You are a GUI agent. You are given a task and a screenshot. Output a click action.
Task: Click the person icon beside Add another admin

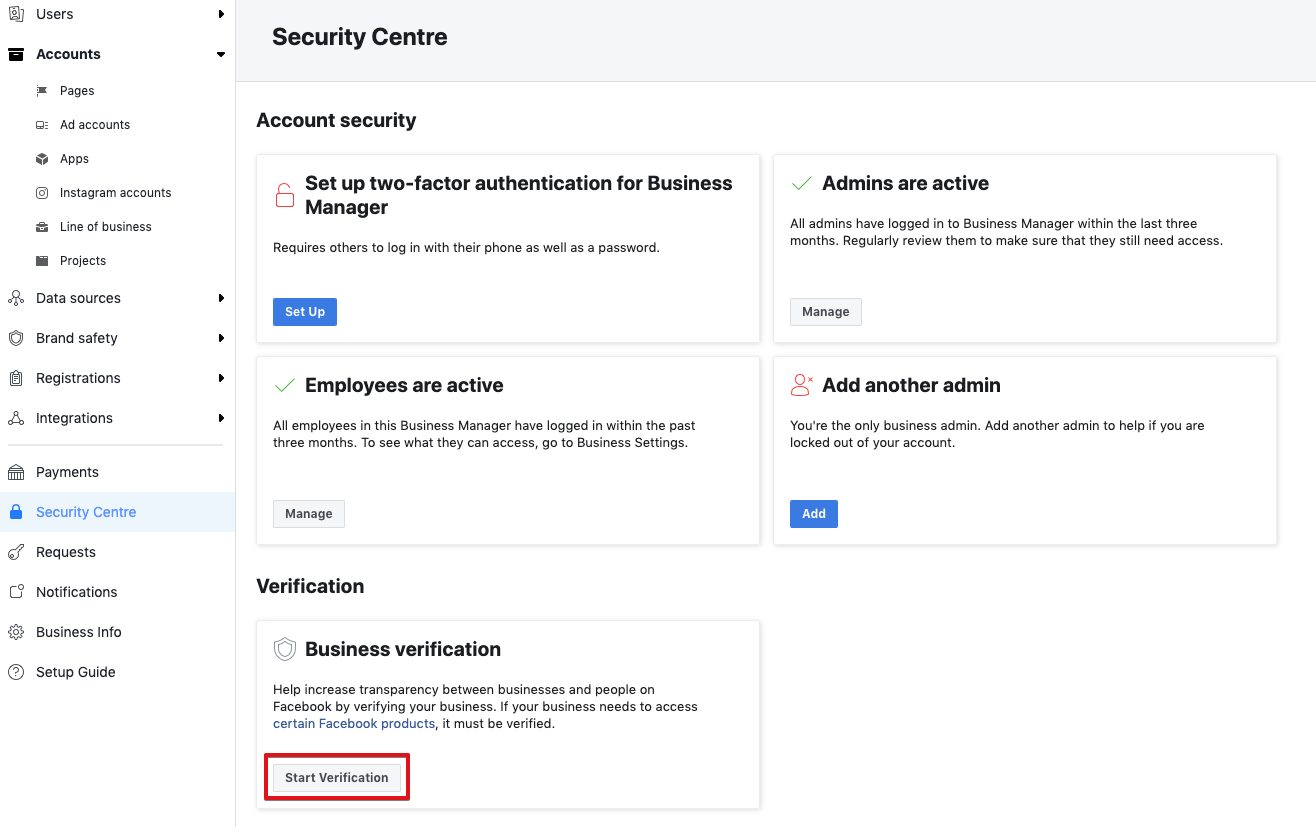point(802,385)
